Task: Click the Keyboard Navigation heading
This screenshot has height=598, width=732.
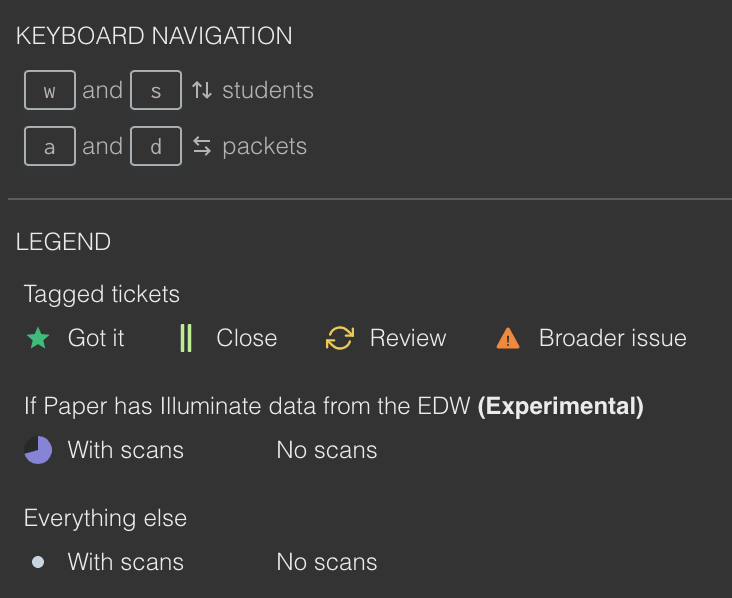Action: [154, 36]
